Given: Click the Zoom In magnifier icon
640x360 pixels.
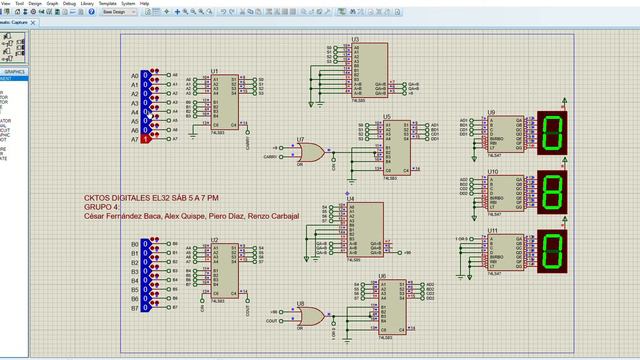Looking at the screenshot, I should click(x=185, y=12).
